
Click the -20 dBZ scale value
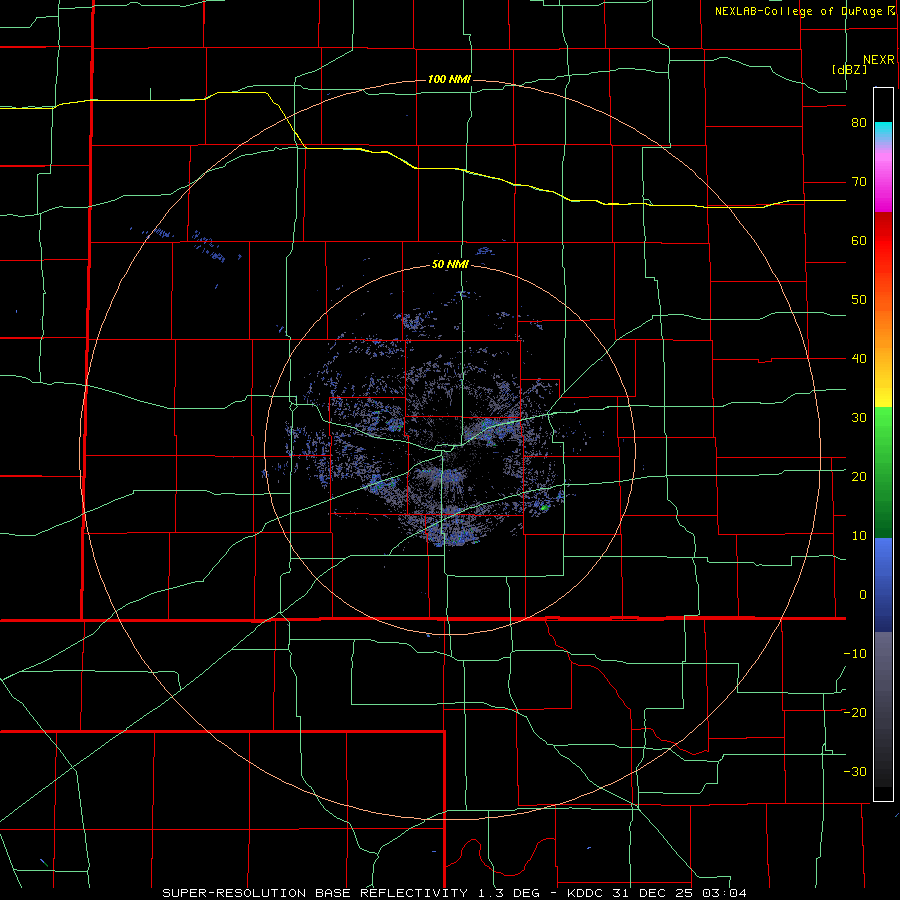pos(855,713)
